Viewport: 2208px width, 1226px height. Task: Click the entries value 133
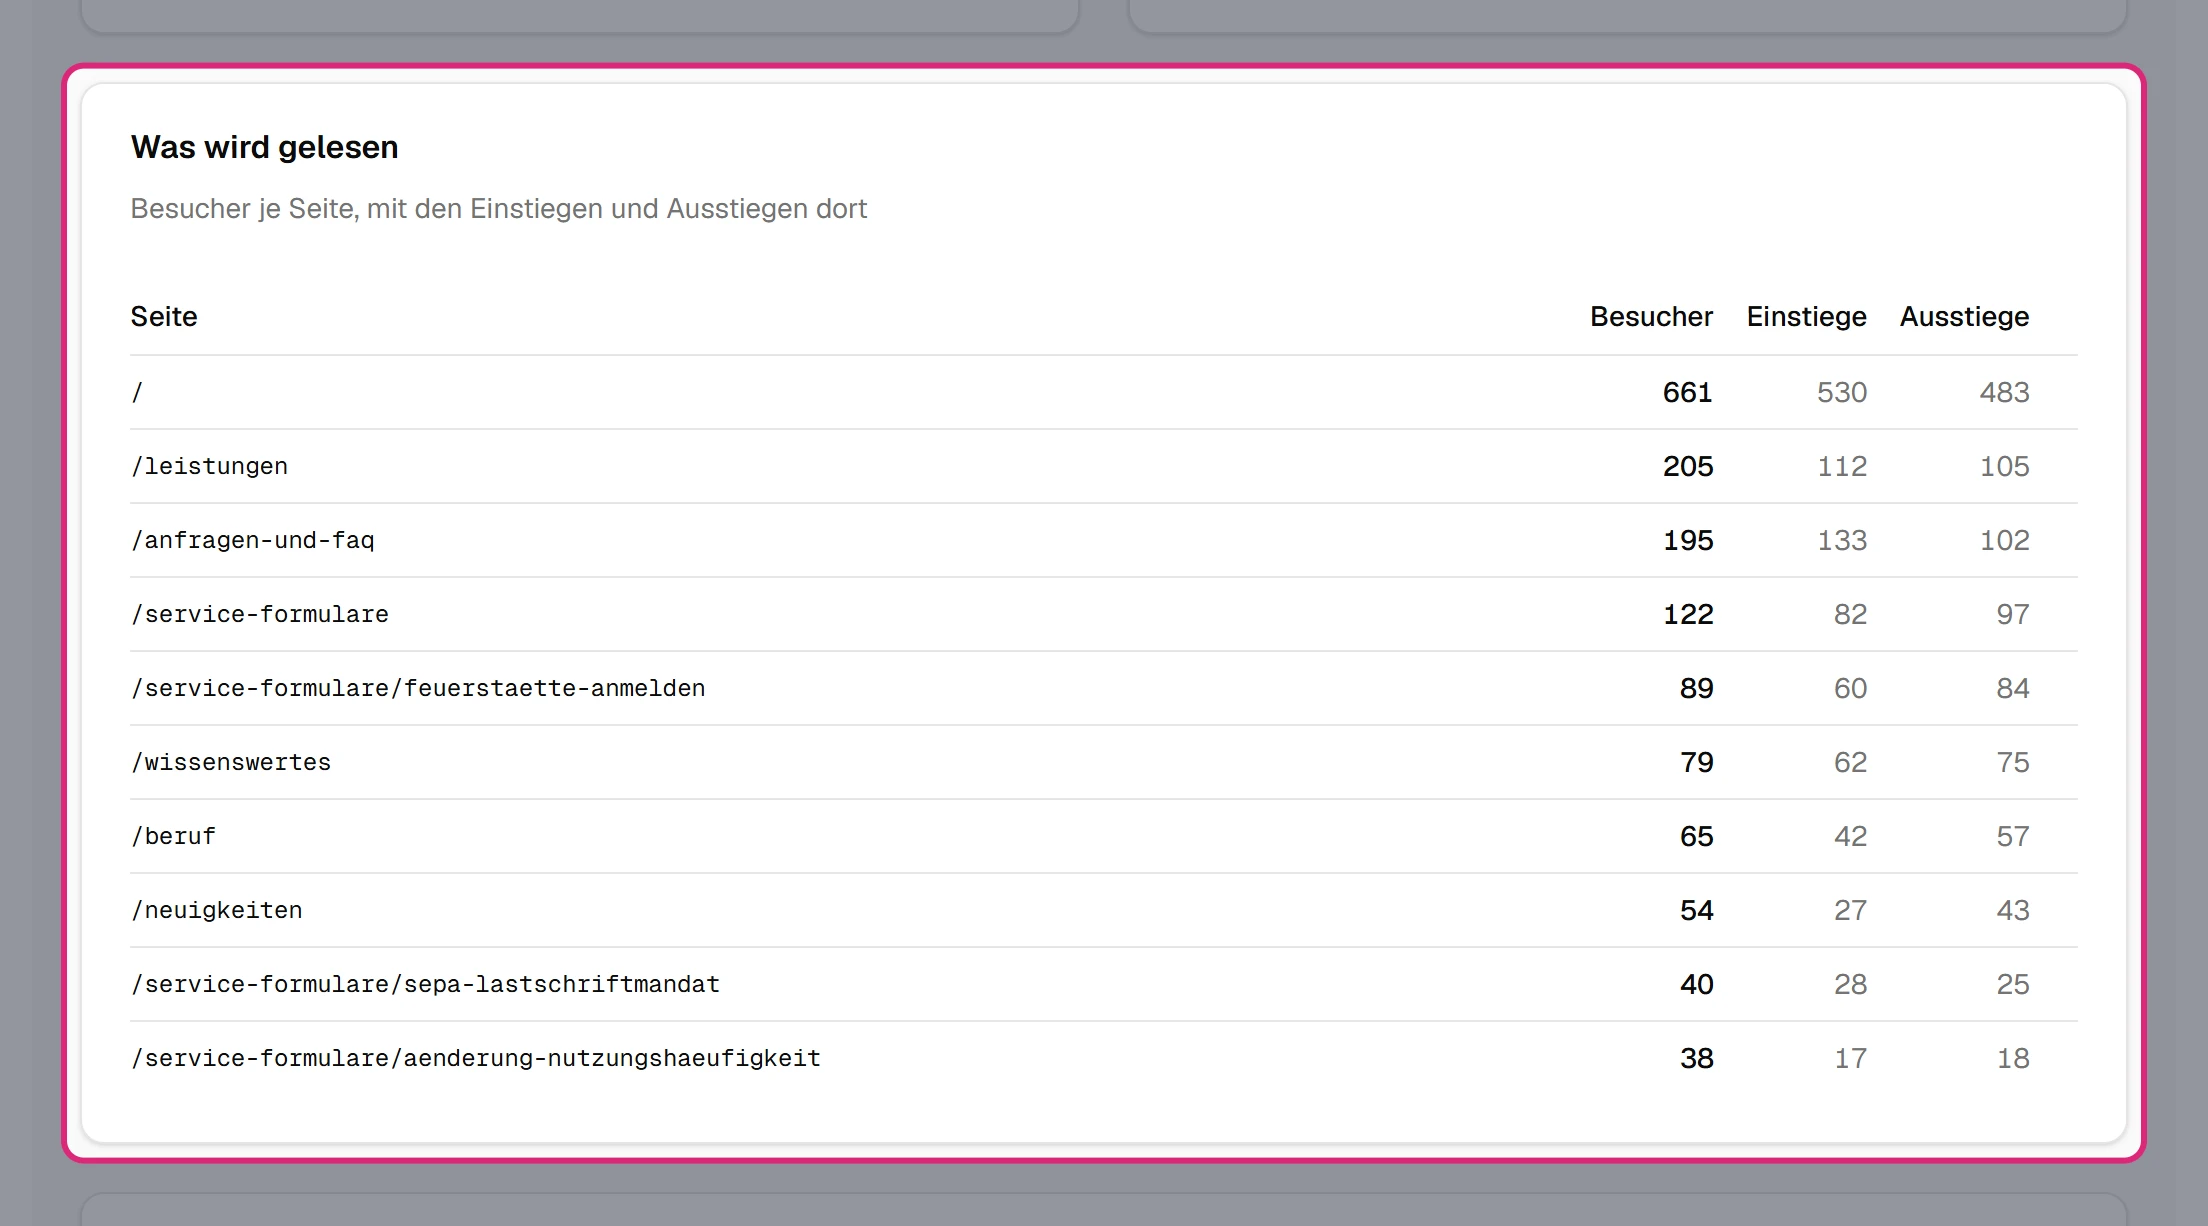pyautogui.click(x=1842, y=540)
